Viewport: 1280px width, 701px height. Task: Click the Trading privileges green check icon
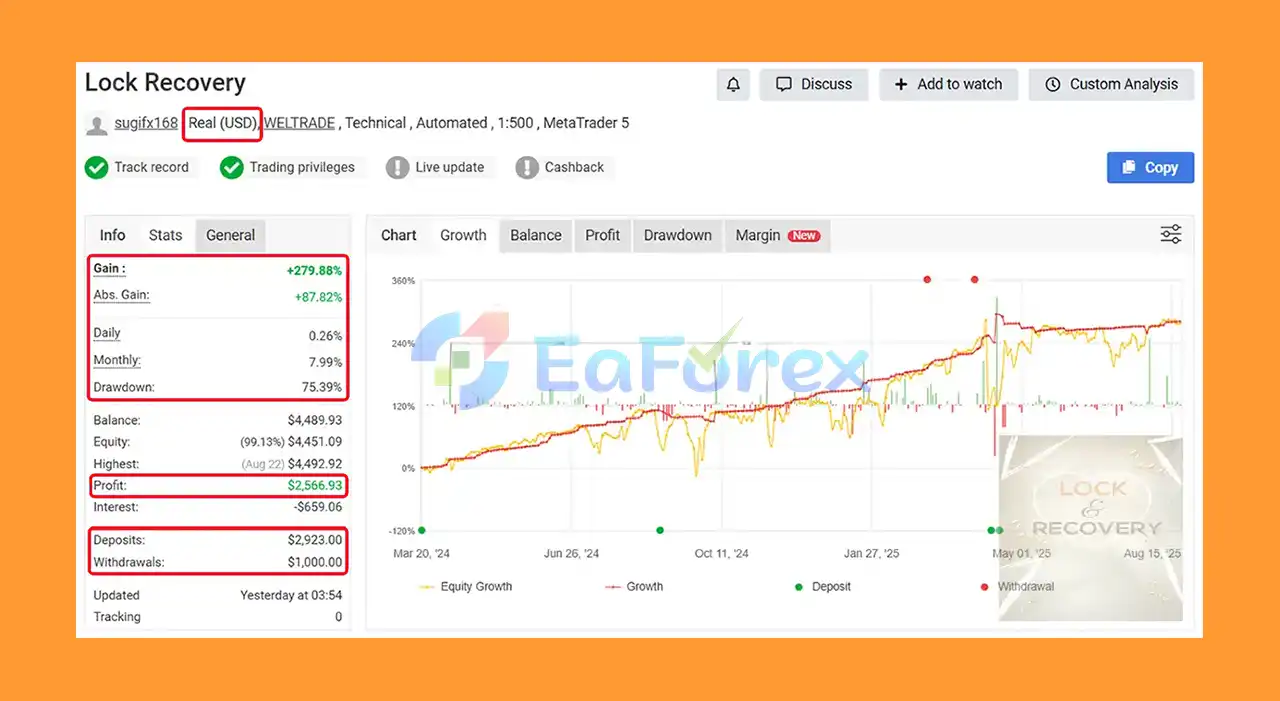[232, 168]
